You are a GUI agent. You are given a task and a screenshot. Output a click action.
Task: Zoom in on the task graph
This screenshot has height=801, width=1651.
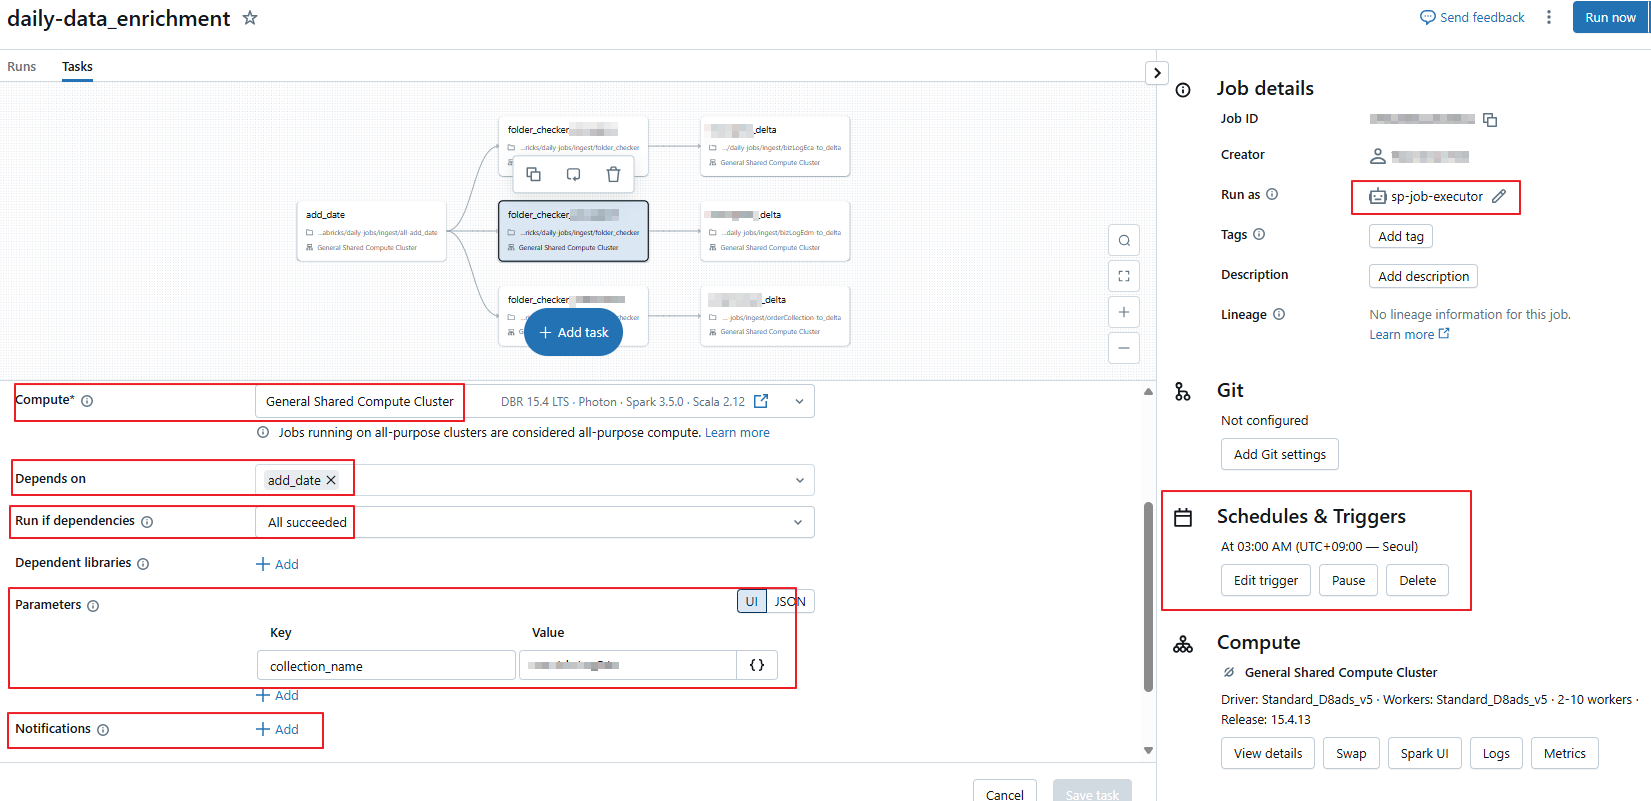pyautogui.click(x=1124, y=312)
